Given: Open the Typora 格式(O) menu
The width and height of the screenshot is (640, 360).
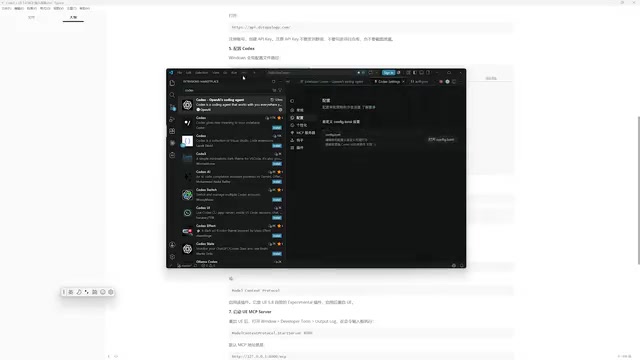Looking at the screenshot, I should coord(45,8).
